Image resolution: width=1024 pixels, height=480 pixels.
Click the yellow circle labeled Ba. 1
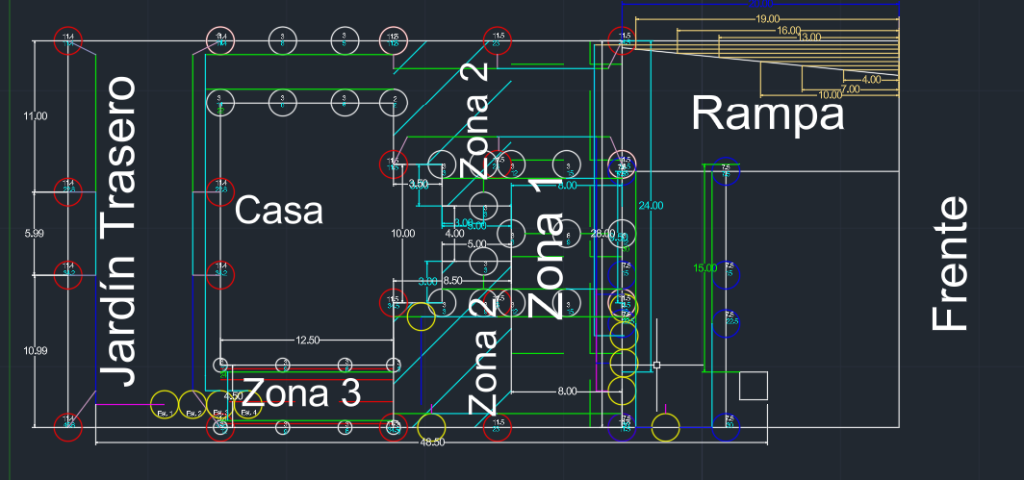(164, 405)
